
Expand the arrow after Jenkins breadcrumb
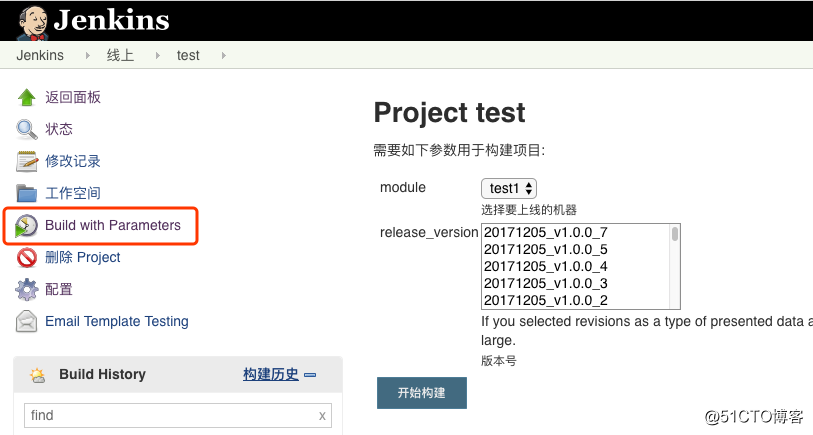(x=88, y=55)
